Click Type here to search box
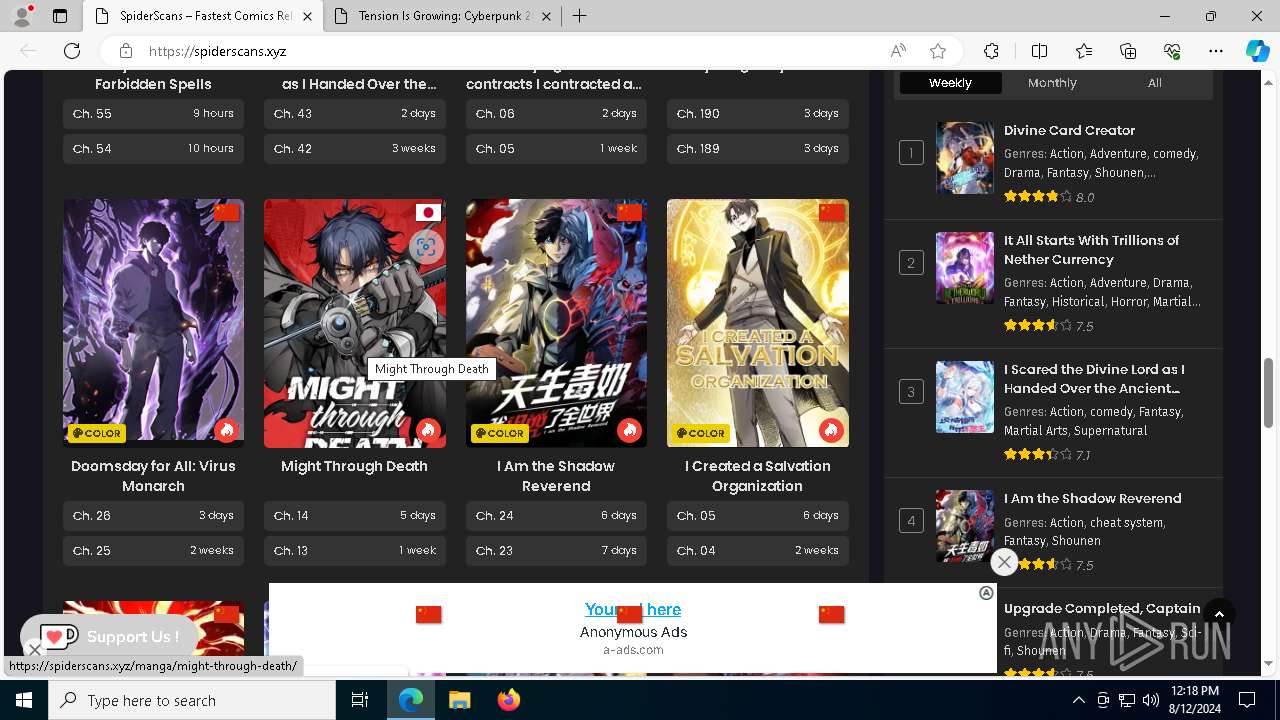Screen dimensions: 1280x720 tap(192, 700)
